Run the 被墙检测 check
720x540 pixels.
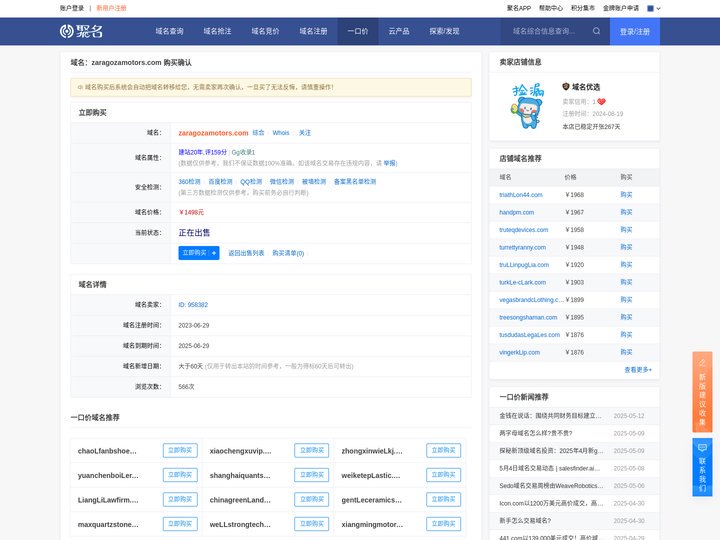[x=314, y=181]
